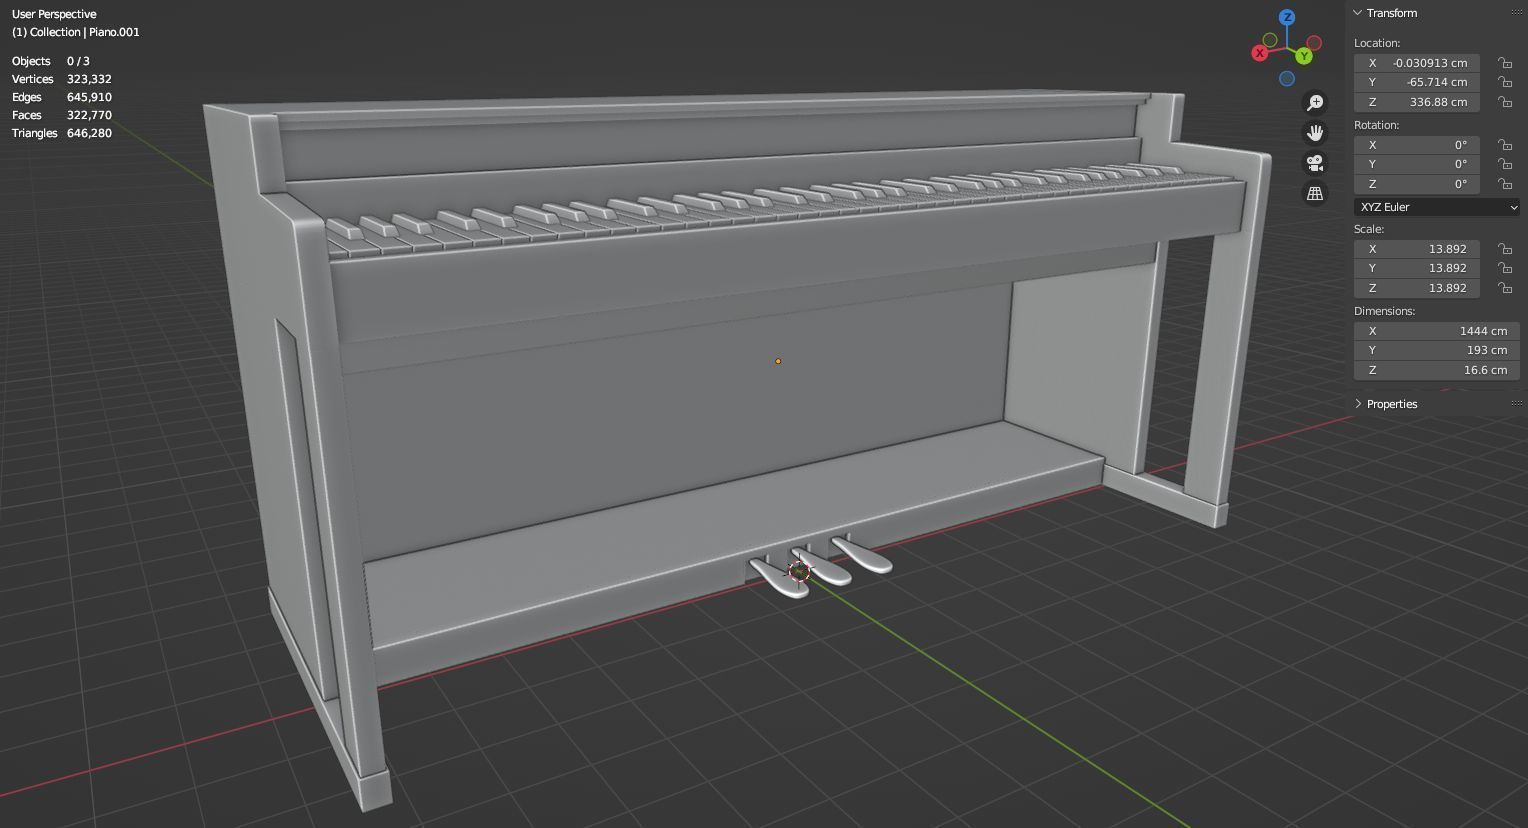
Task: Click the Edges count 645,910
Action: coord(89,97)
